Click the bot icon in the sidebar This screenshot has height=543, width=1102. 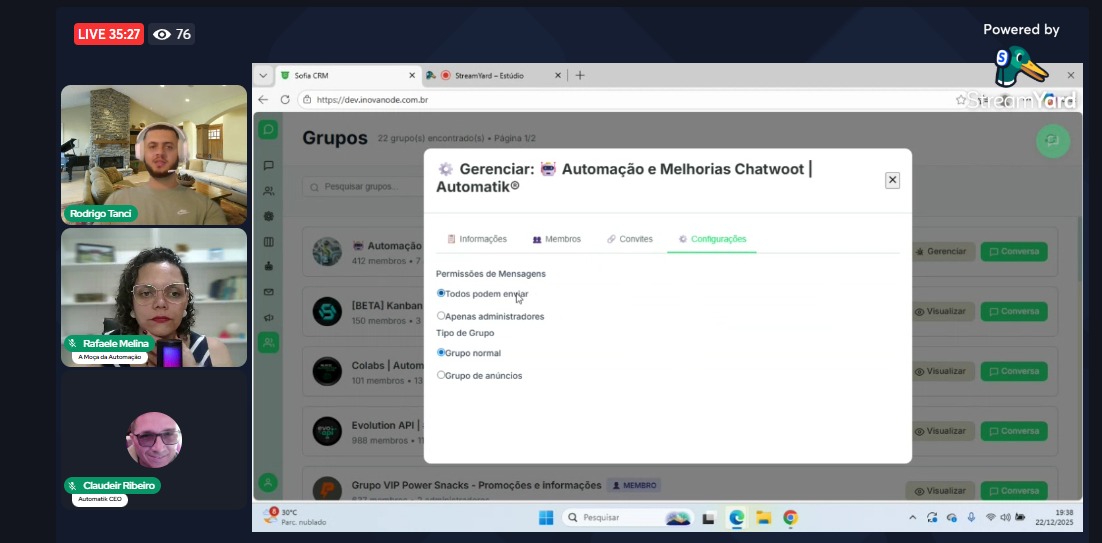point(268,267)
